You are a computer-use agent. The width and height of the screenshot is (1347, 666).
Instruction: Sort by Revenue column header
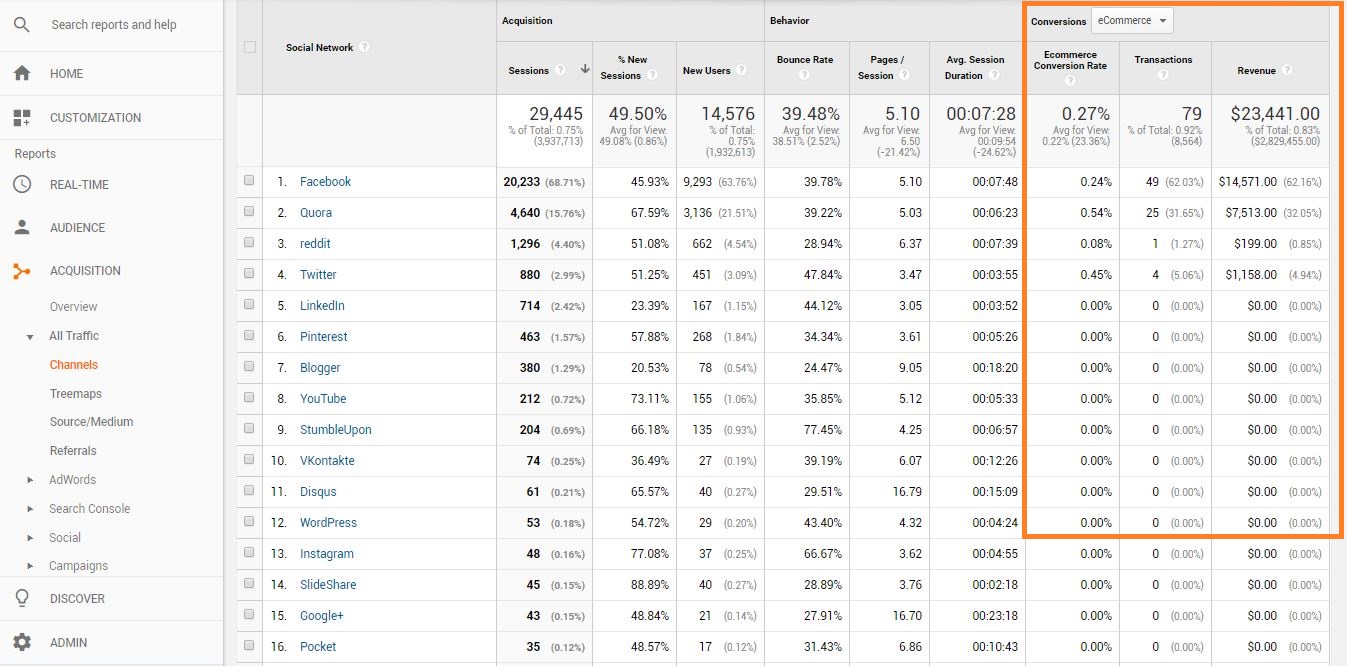[1256, 71]
